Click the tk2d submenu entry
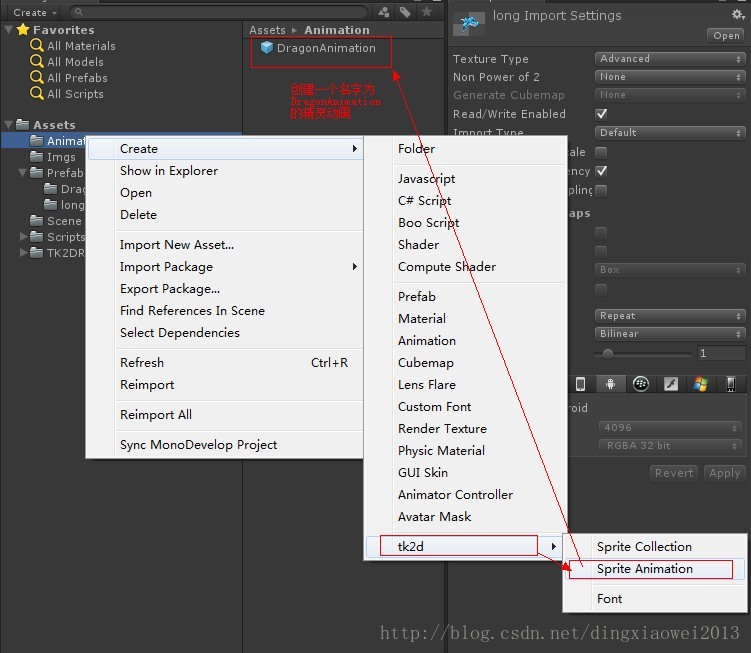The height and width of the screenshot is (653, 751). point(464,546)
